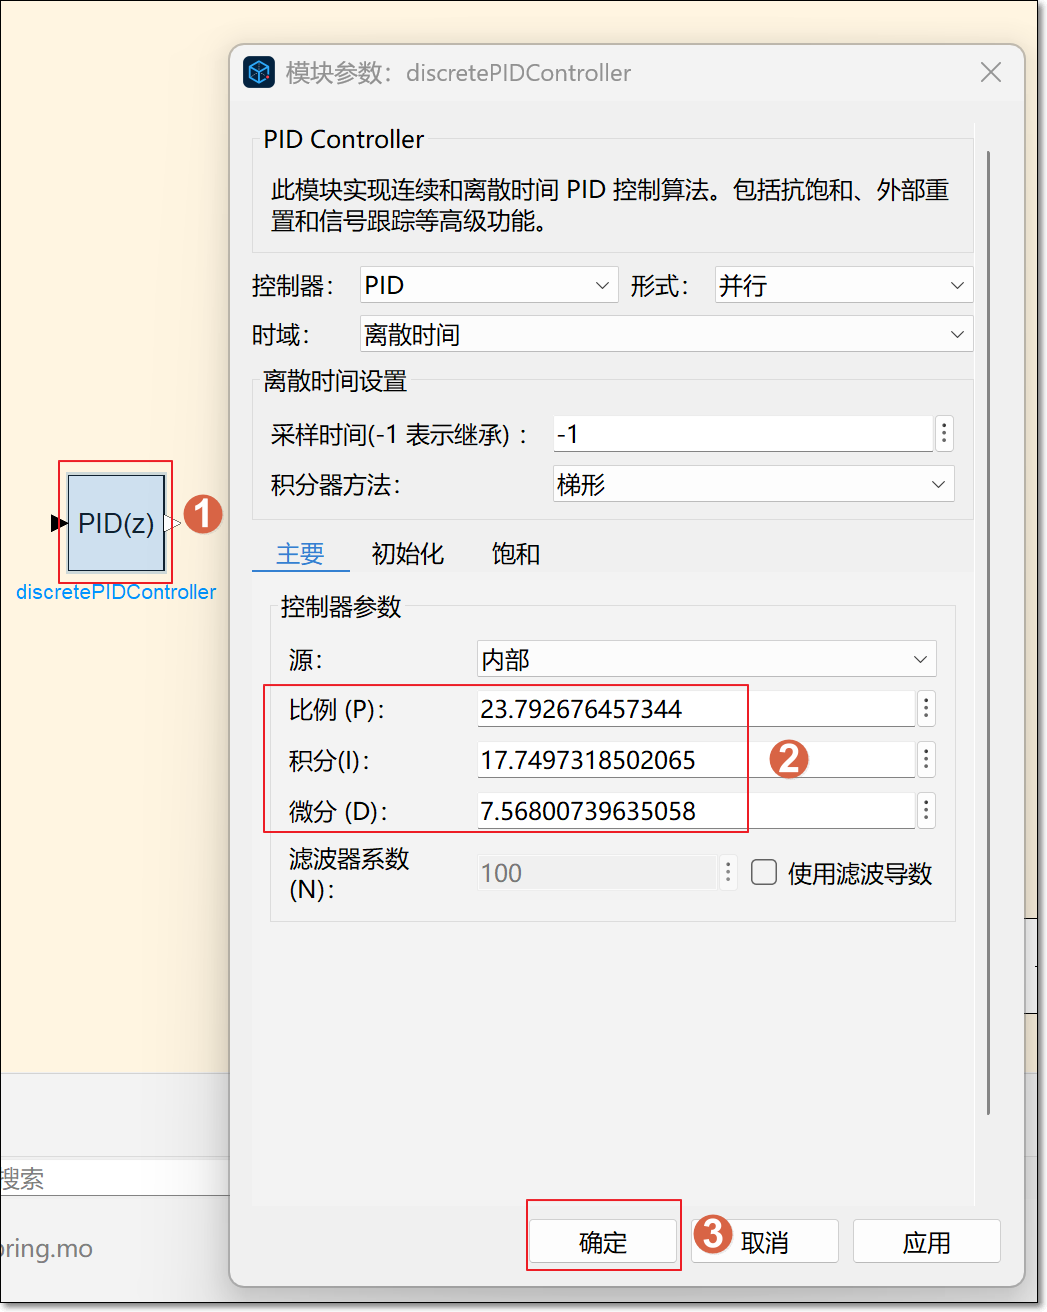Close the 模块参数 dialog
Viewport: 1047px width, 1312px height.
tap(991, 72)
